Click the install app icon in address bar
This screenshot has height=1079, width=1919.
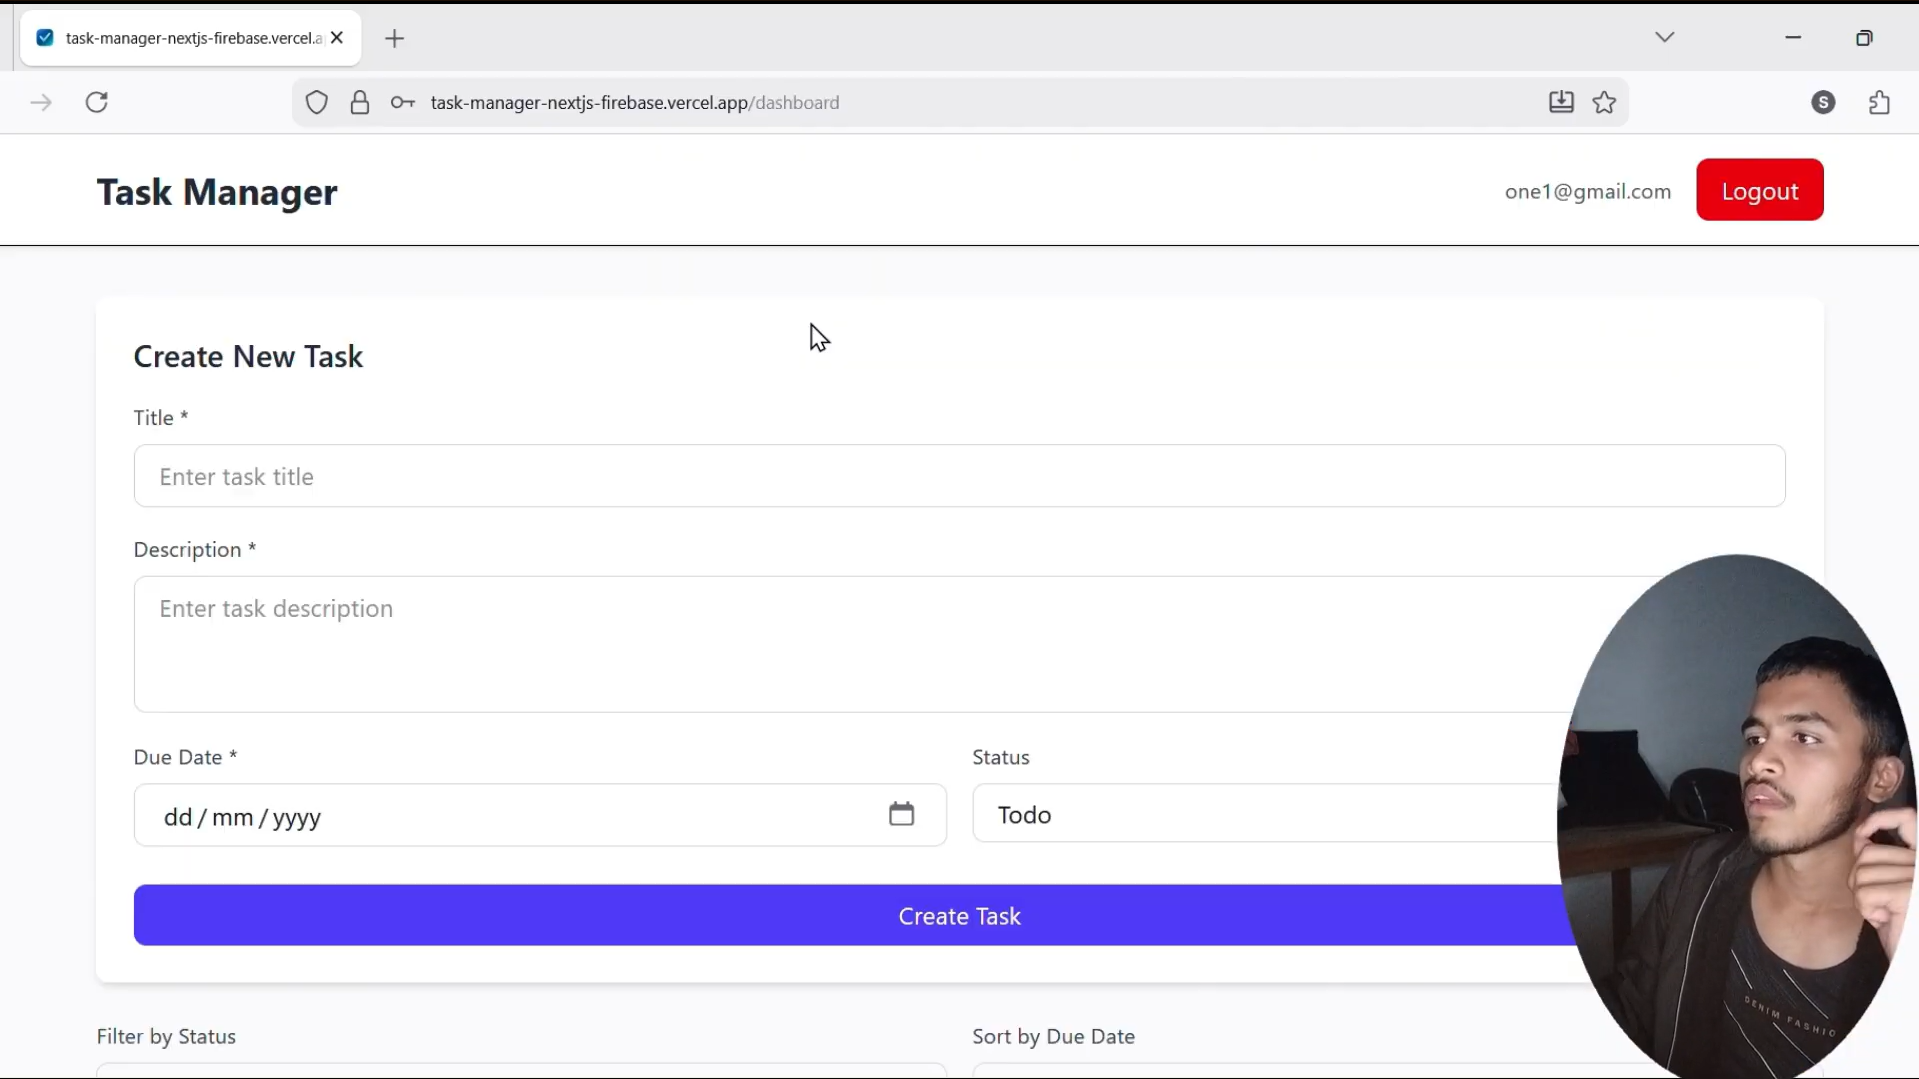click(1561, 102)
